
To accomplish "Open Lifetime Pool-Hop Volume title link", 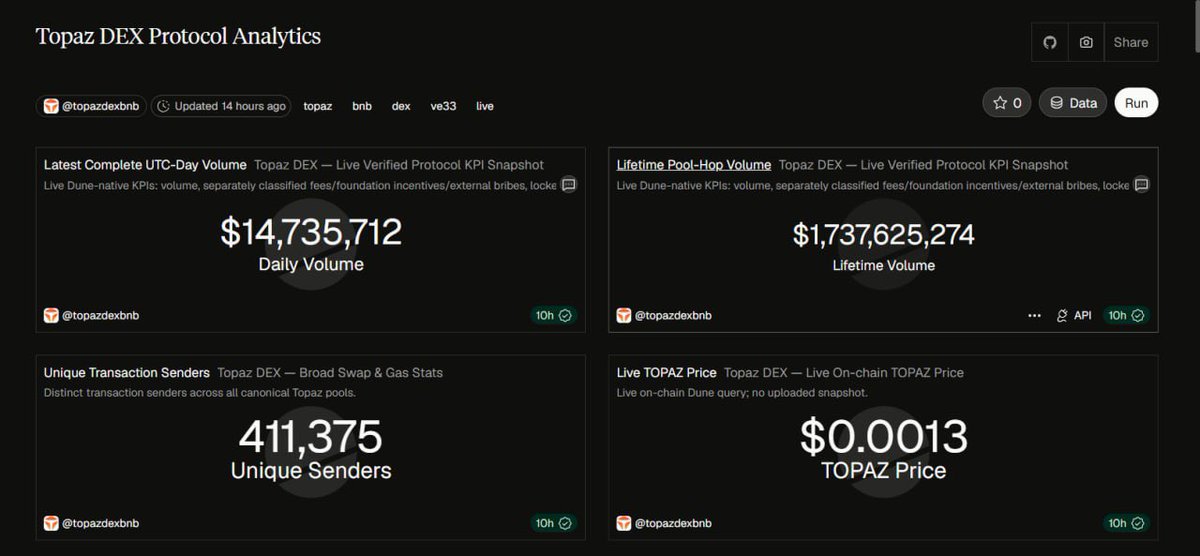I will tap(694, 165).
